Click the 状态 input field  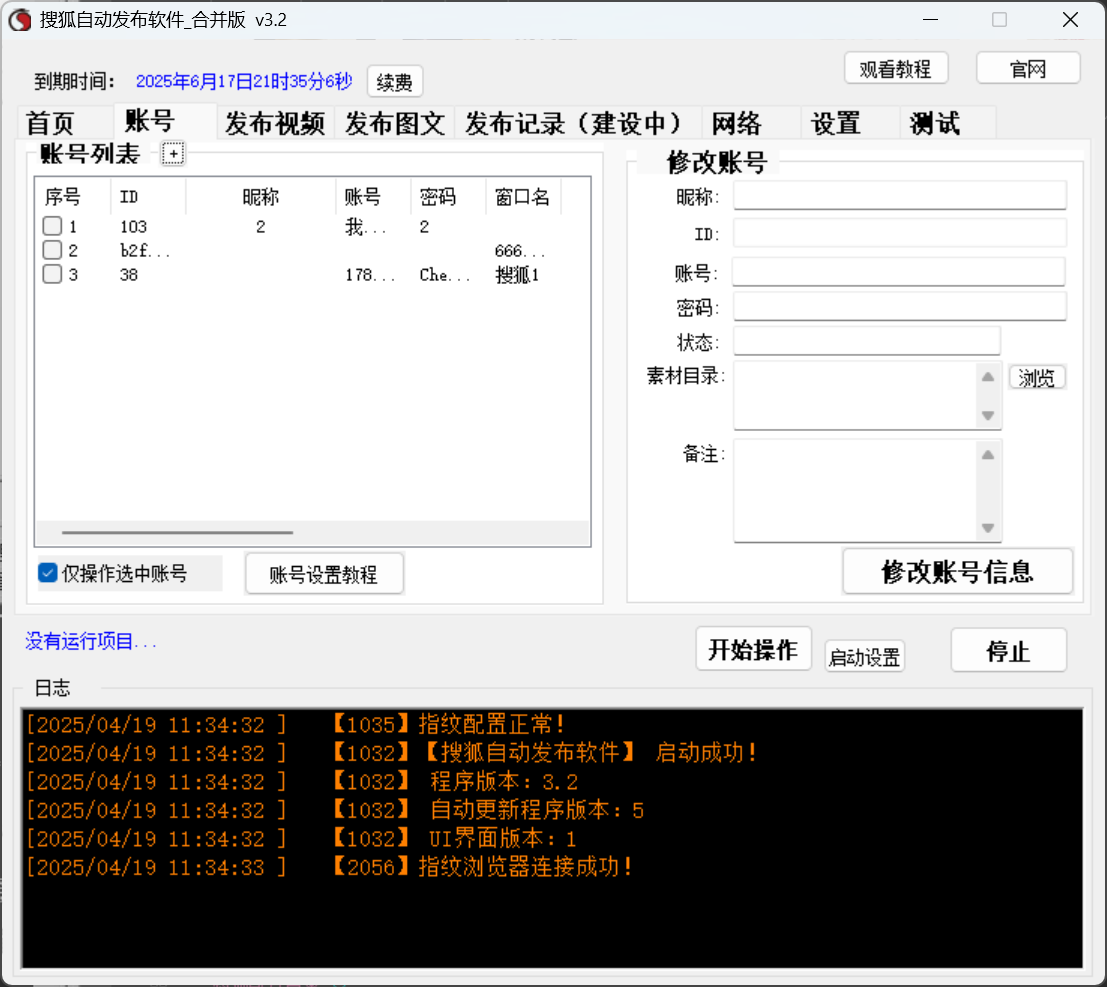coord(867,341)
